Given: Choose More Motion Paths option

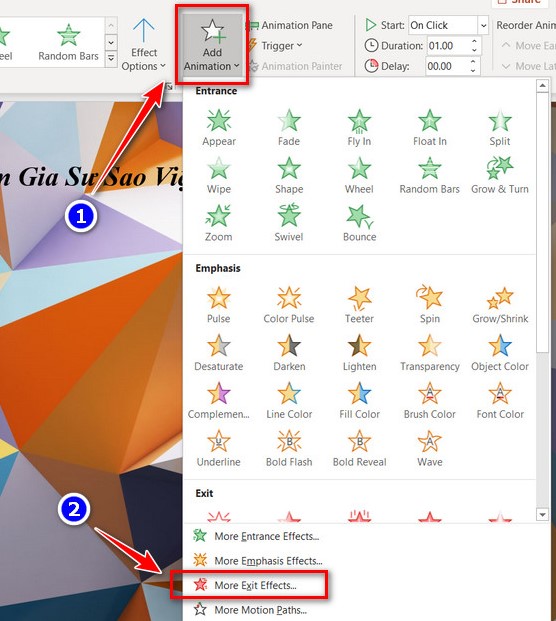Looking at the screenshot, I should click(x=249, y=610).
